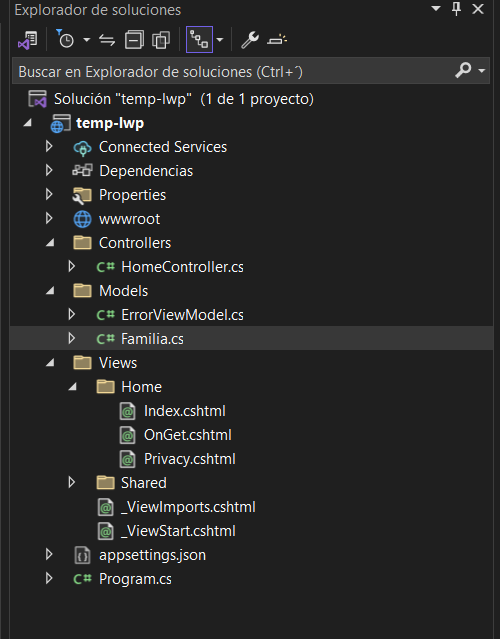
Task: Open the pending changes filter clock icon
Action: point(65,40)
